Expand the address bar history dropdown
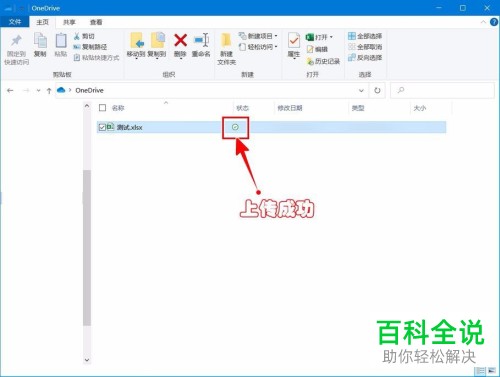The width and height of the screenshot is (500, 377). [x=361, y=90]
